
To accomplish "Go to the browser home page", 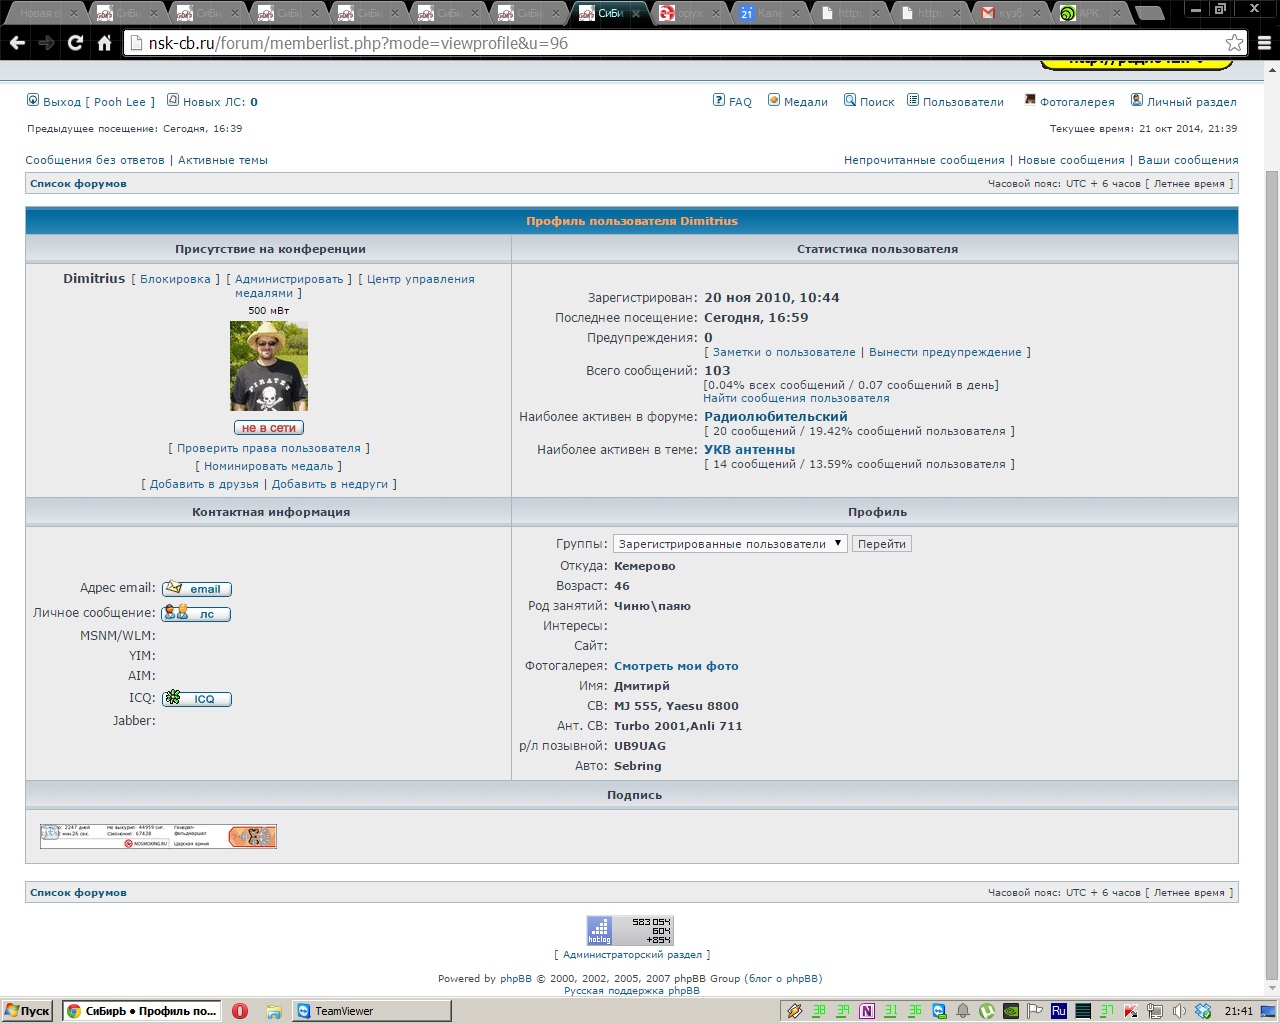I will [104, 43].
